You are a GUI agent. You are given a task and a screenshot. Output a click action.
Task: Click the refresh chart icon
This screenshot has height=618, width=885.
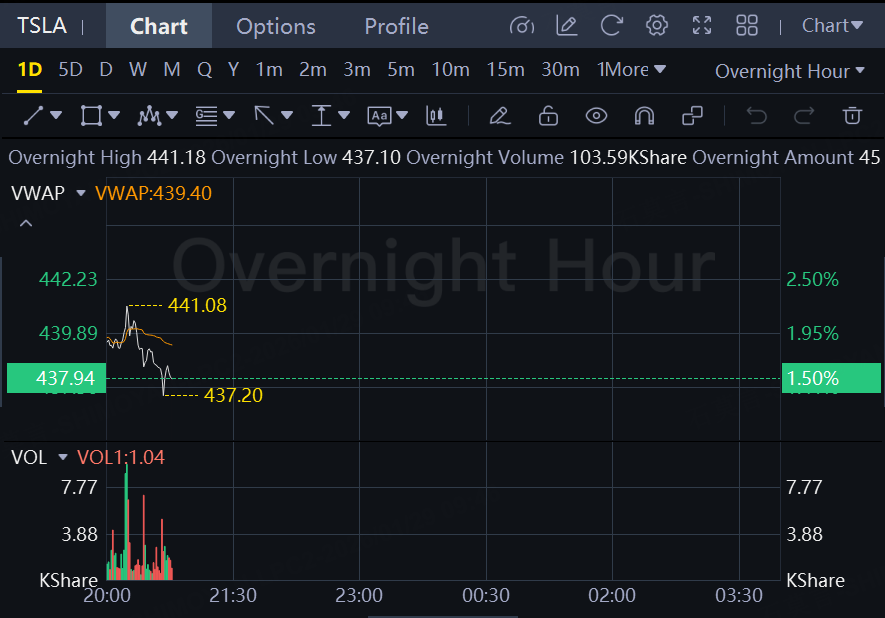click(x=611, y=26)
